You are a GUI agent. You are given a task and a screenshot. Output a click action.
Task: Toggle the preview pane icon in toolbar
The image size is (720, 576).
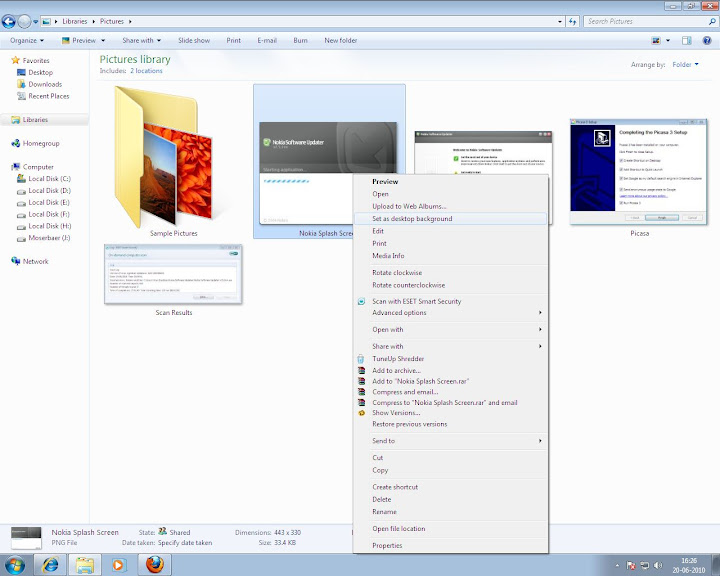688,41
